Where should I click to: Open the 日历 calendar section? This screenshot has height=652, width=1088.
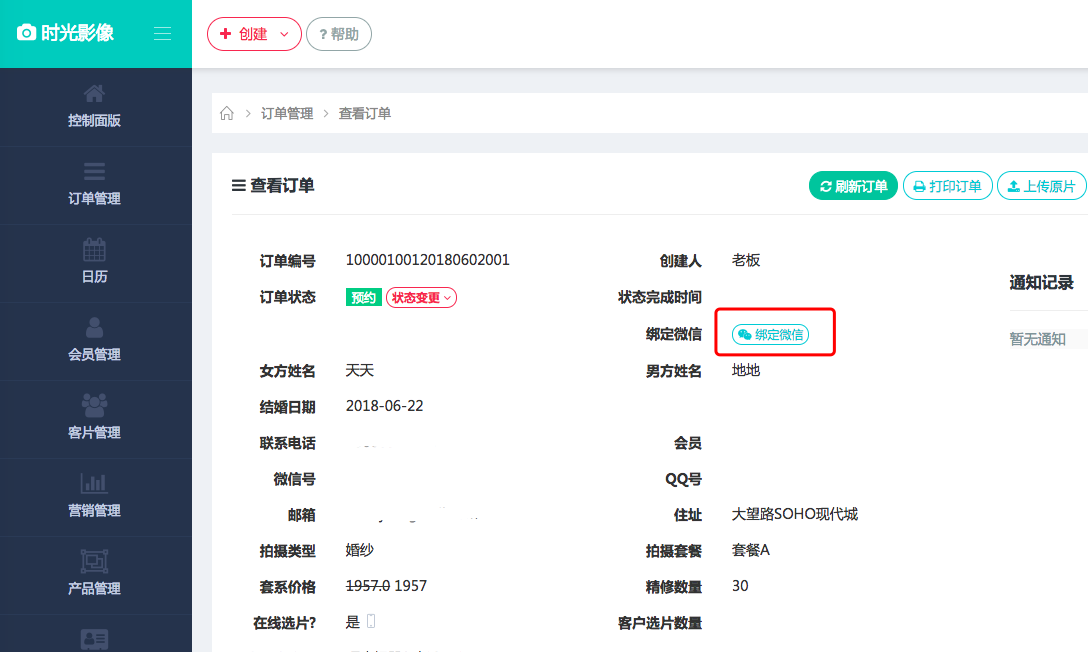coord(95,263)
